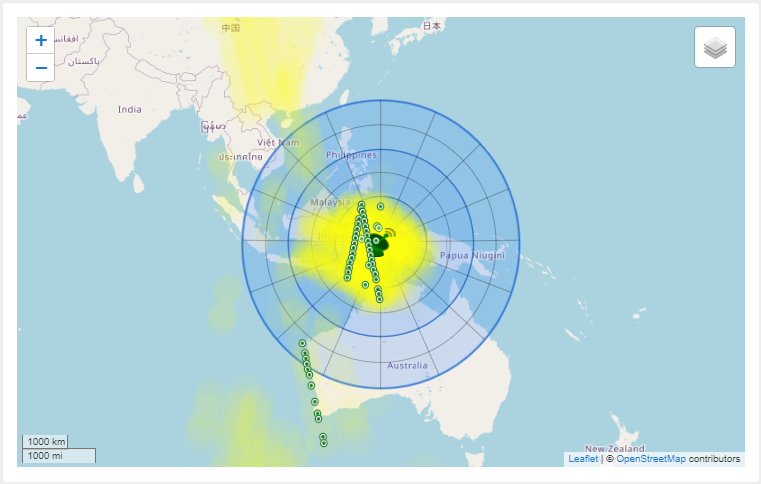Image resolution: width=761 pixels, height=484 pixels.
Task: Click the Papua Niugini label
Action: [x=472, y=255]
